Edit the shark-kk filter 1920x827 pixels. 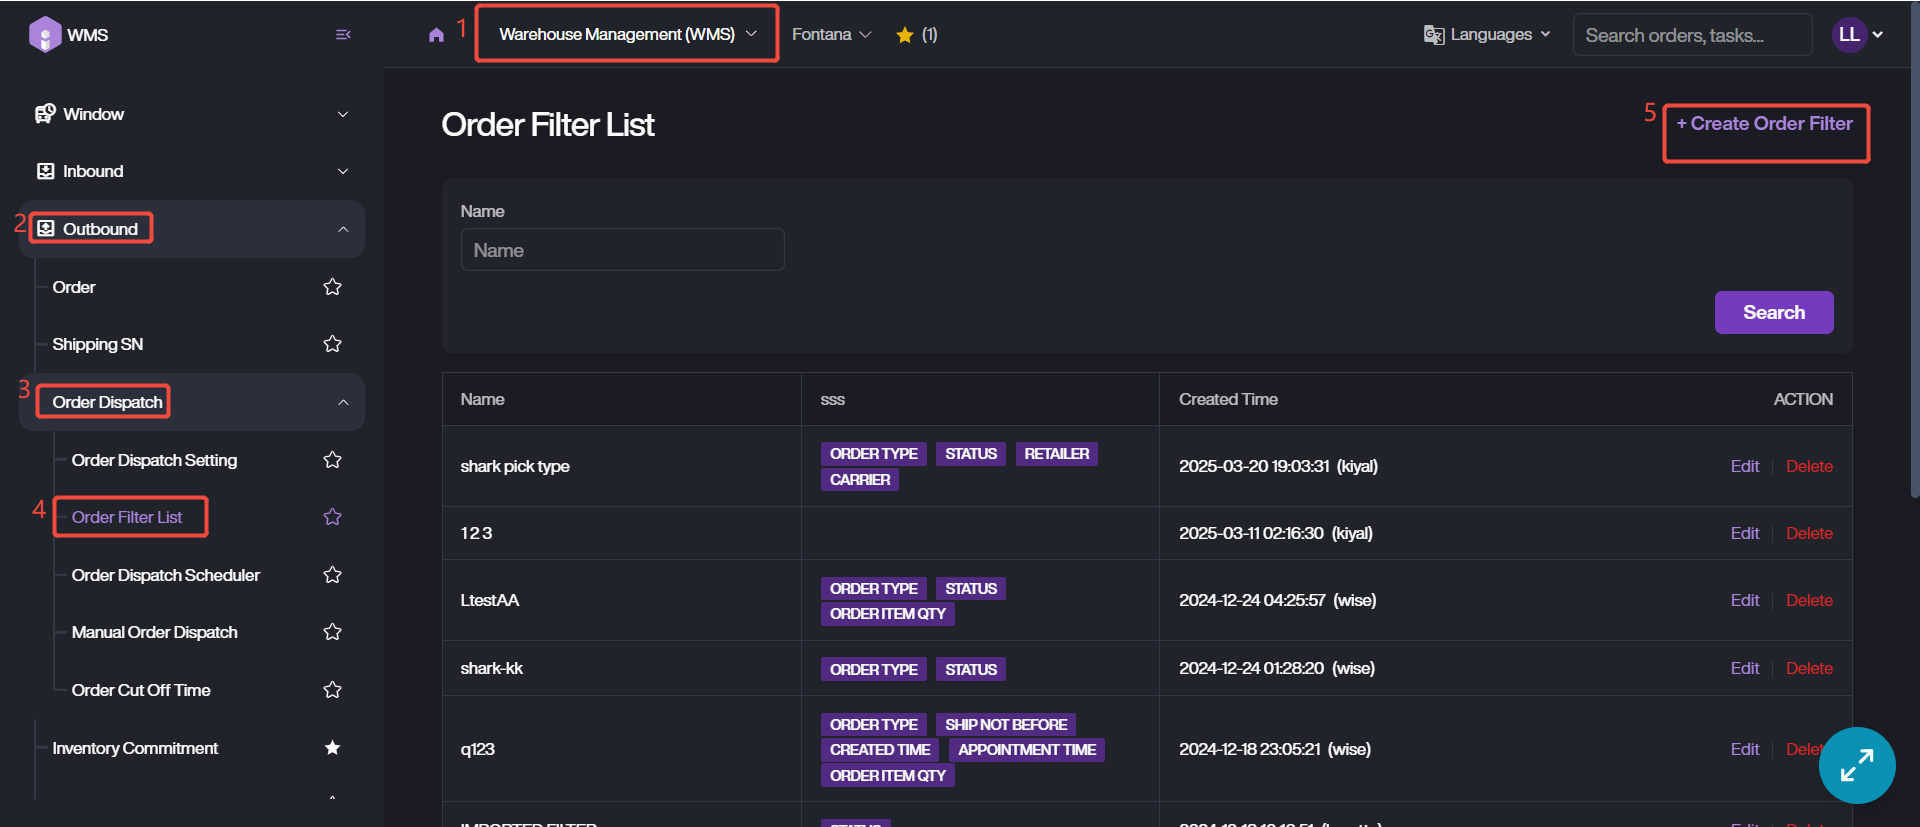tap(1745, 668)
